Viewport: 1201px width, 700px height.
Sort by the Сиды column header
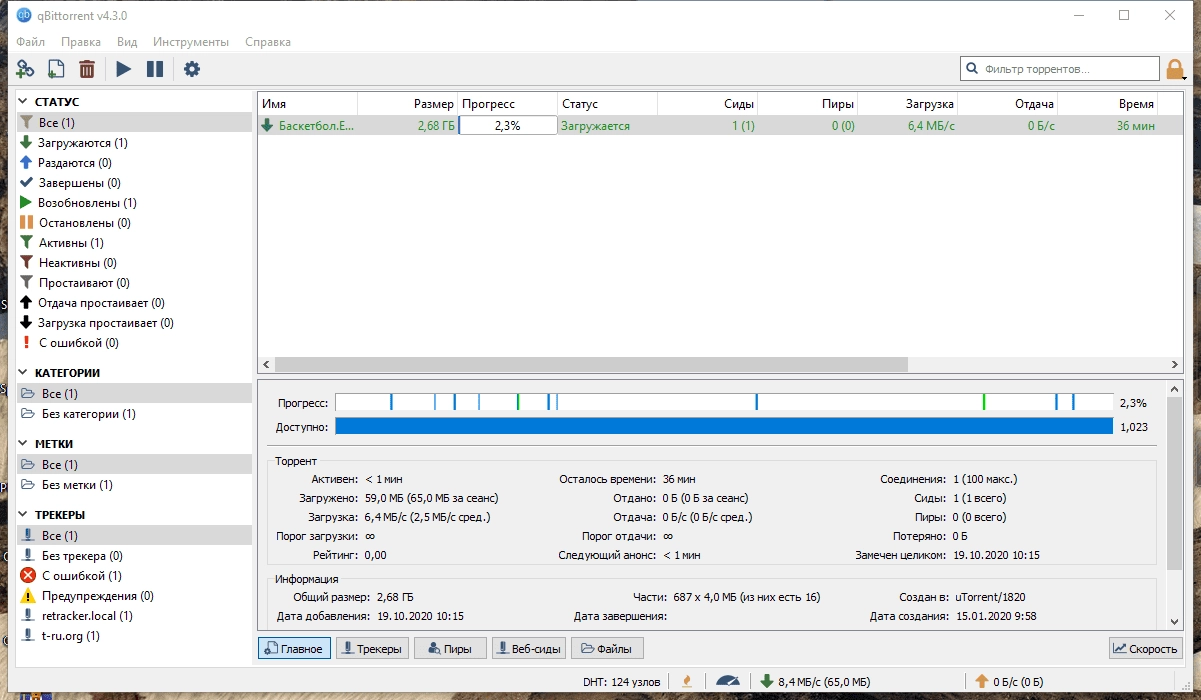[707, 104]
